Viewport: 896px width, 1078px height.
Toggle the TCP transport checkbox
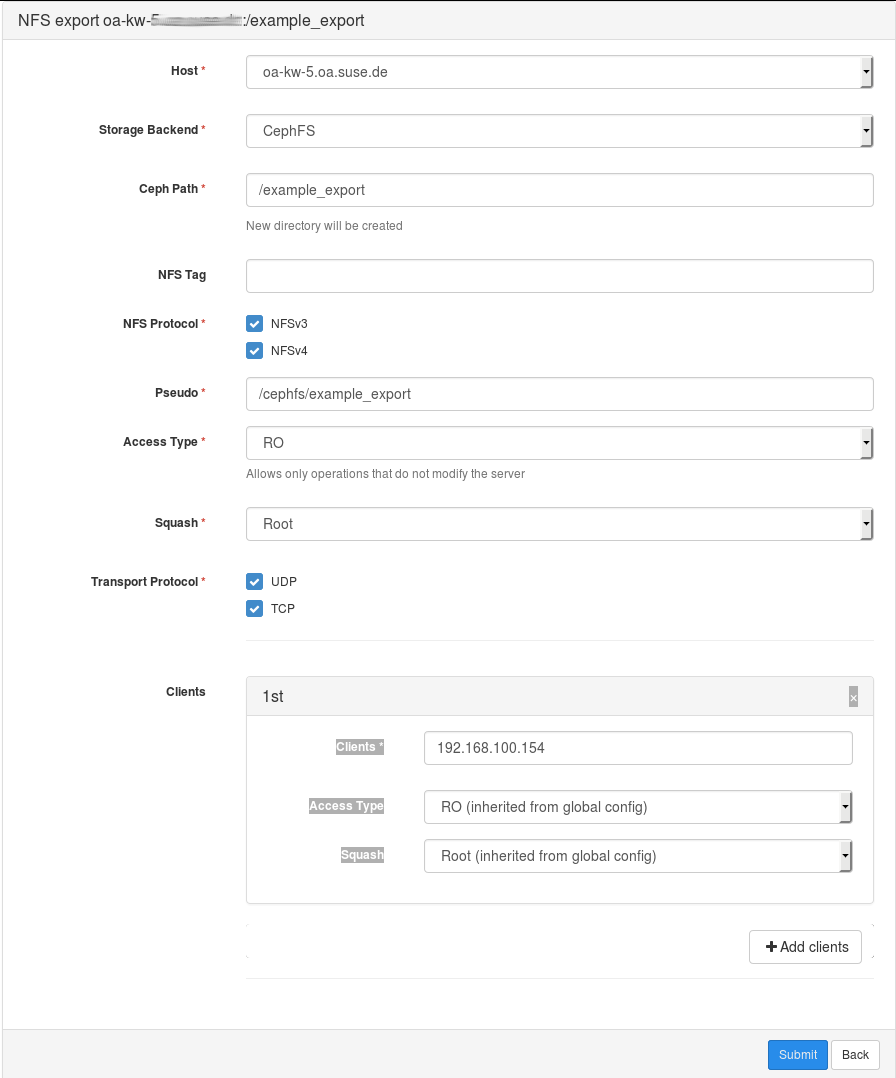click(x=254, y=609)
